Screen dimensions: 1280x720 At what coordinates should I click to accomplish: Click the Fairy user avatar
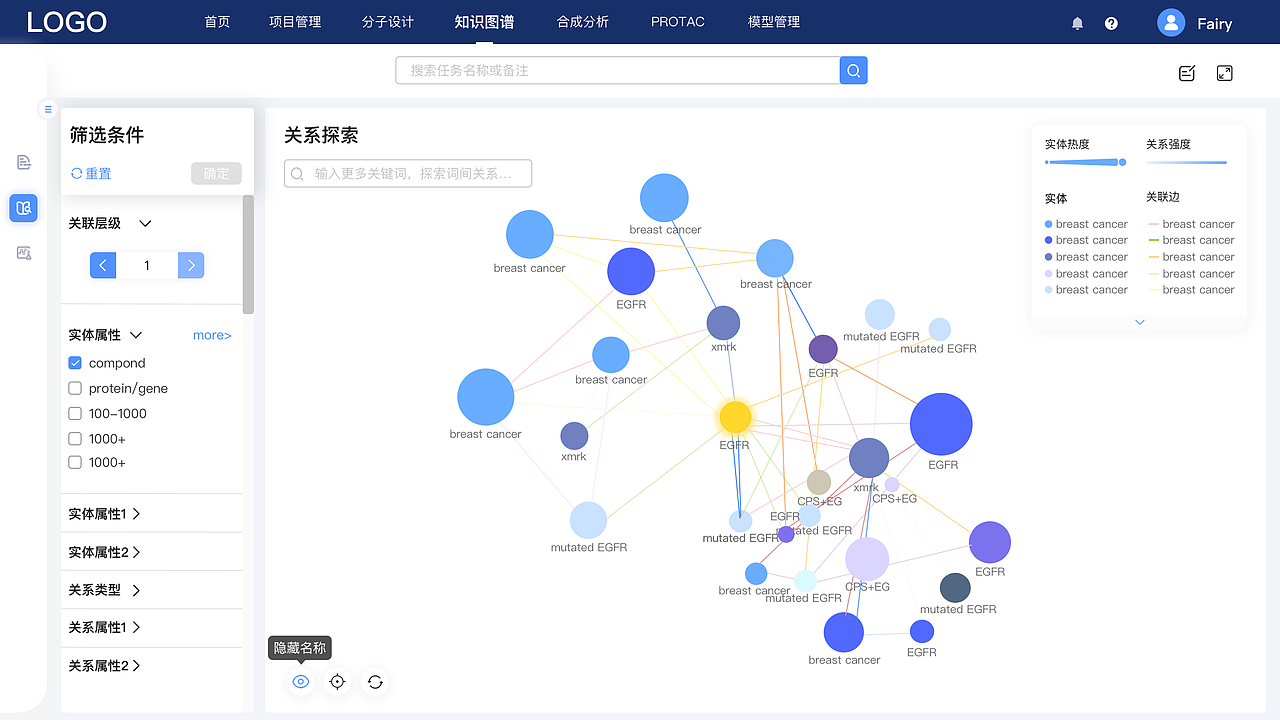pyautogui.click(x=1171, y=22)
